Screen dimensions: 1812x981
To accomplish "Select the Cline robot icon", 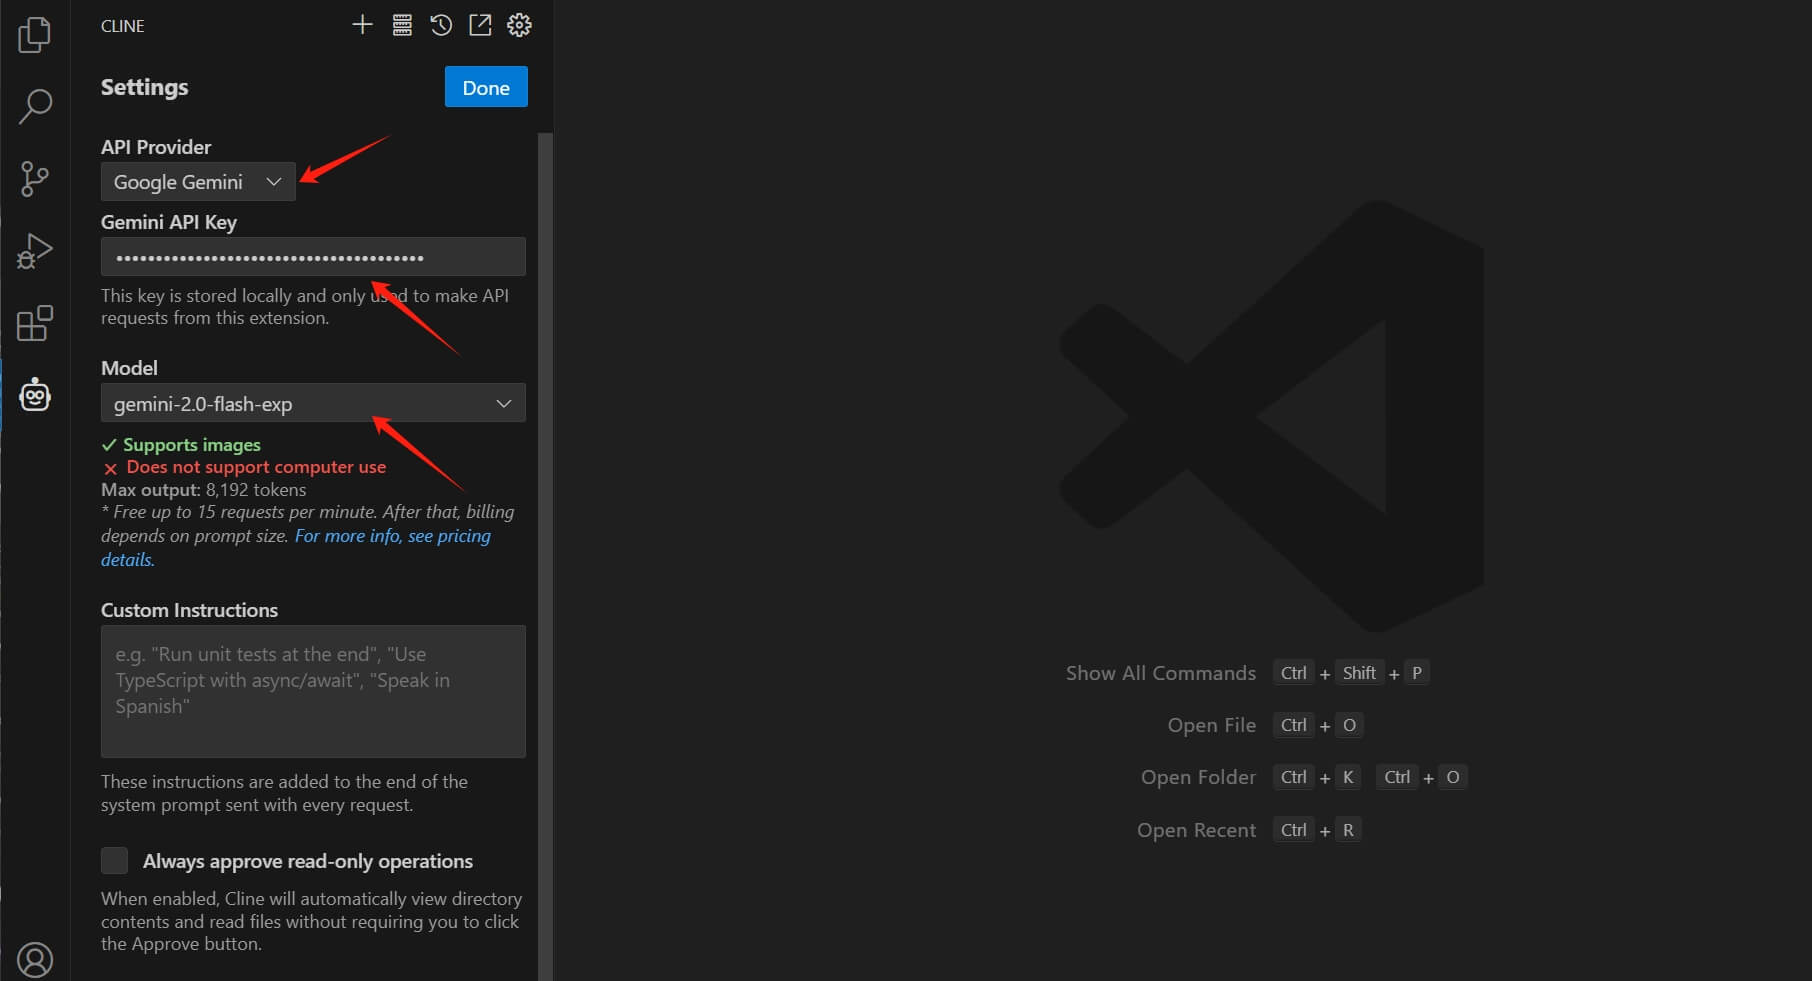I will click(x=35, y=396).
